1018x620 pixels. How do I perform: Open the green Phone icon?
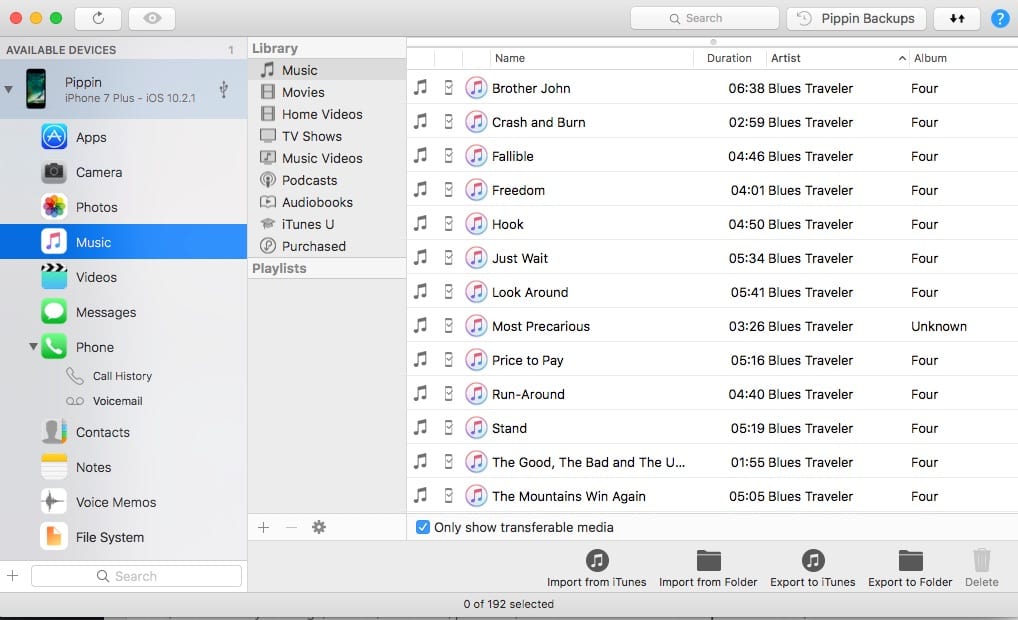[54, 347]
